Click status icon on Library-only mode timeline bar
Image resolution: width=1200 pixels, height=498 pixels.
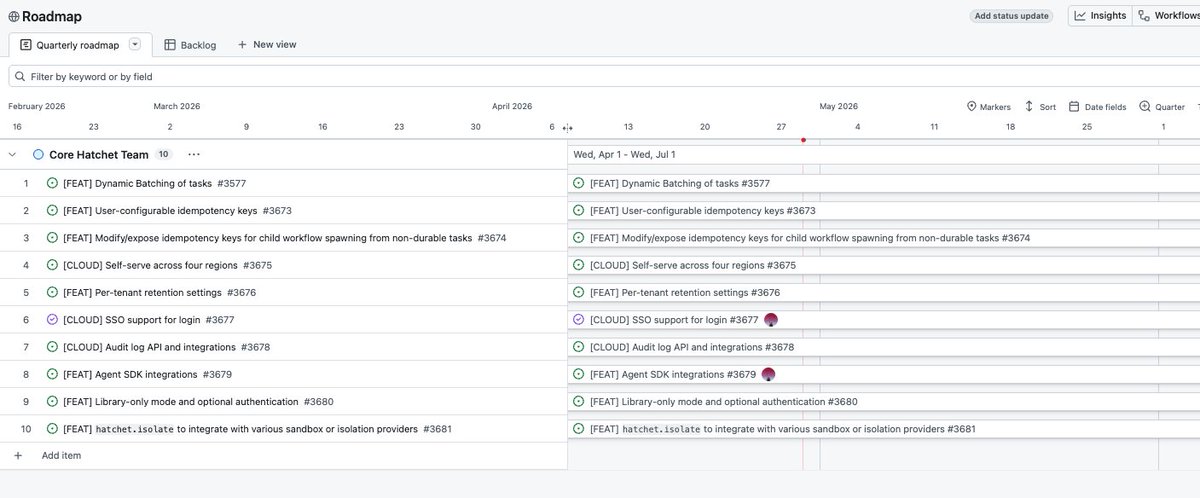tap(578, 401)
